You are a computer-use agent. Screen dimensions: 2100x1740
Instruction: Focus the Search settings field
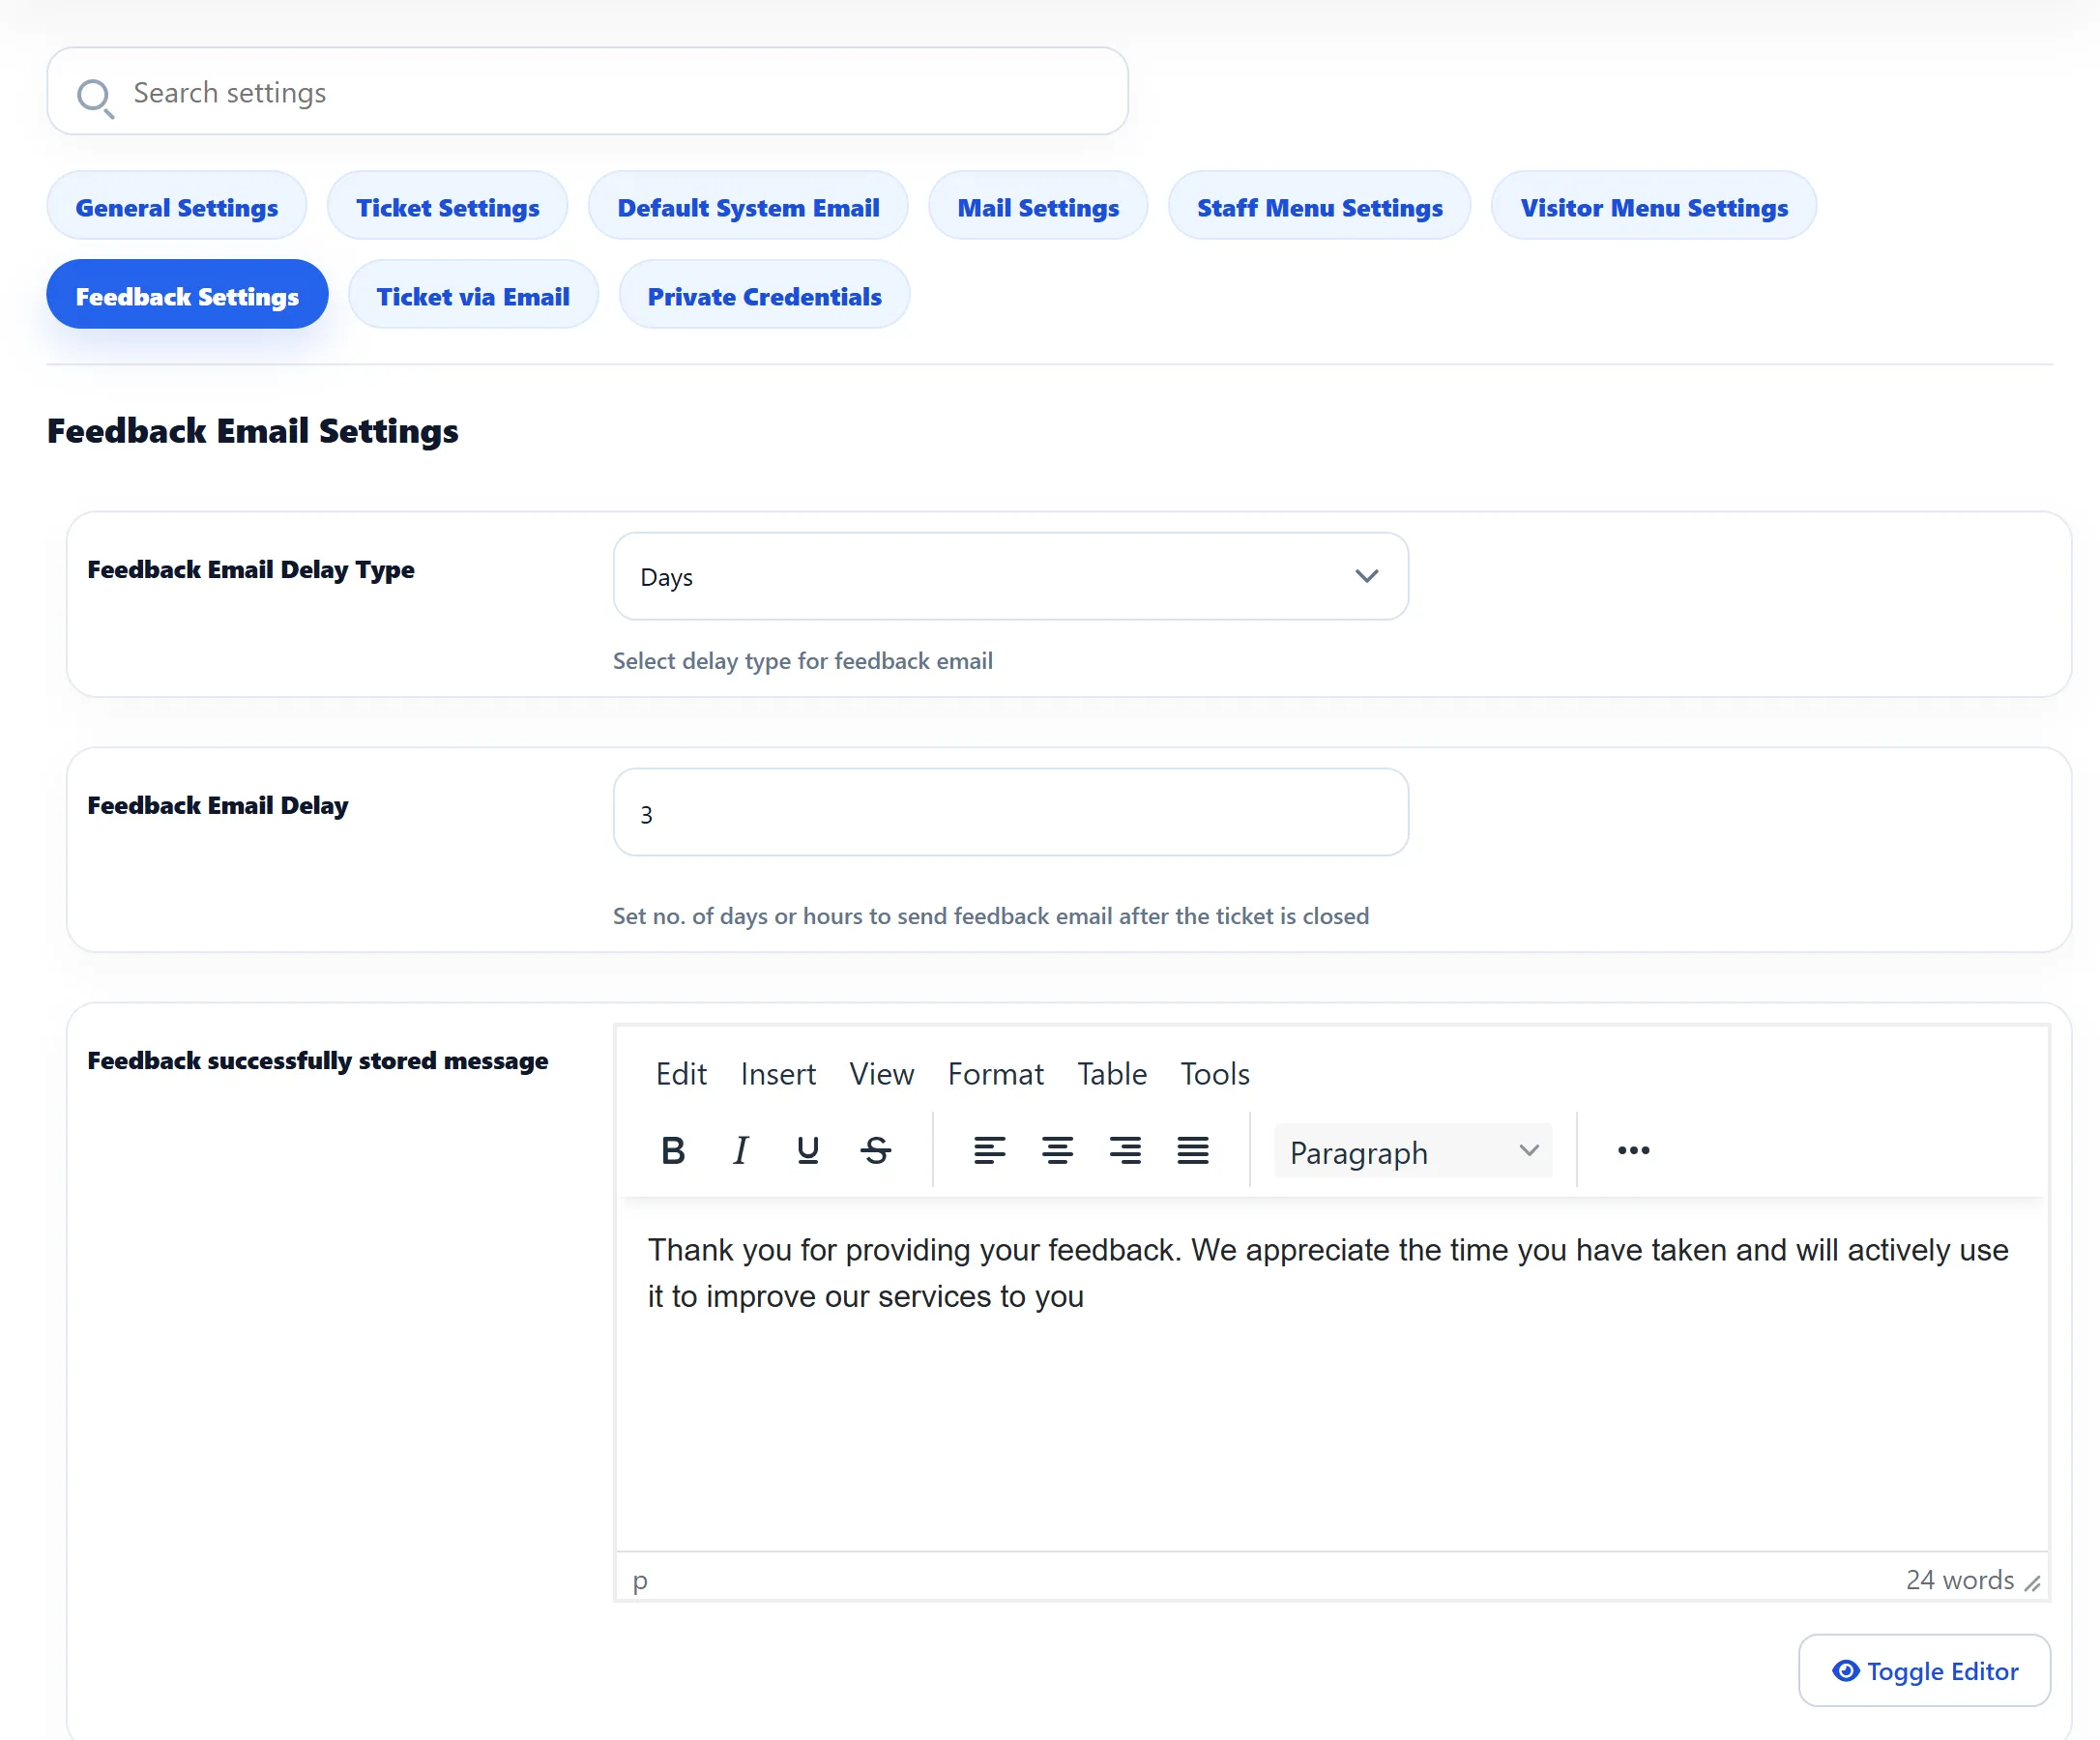588,92
